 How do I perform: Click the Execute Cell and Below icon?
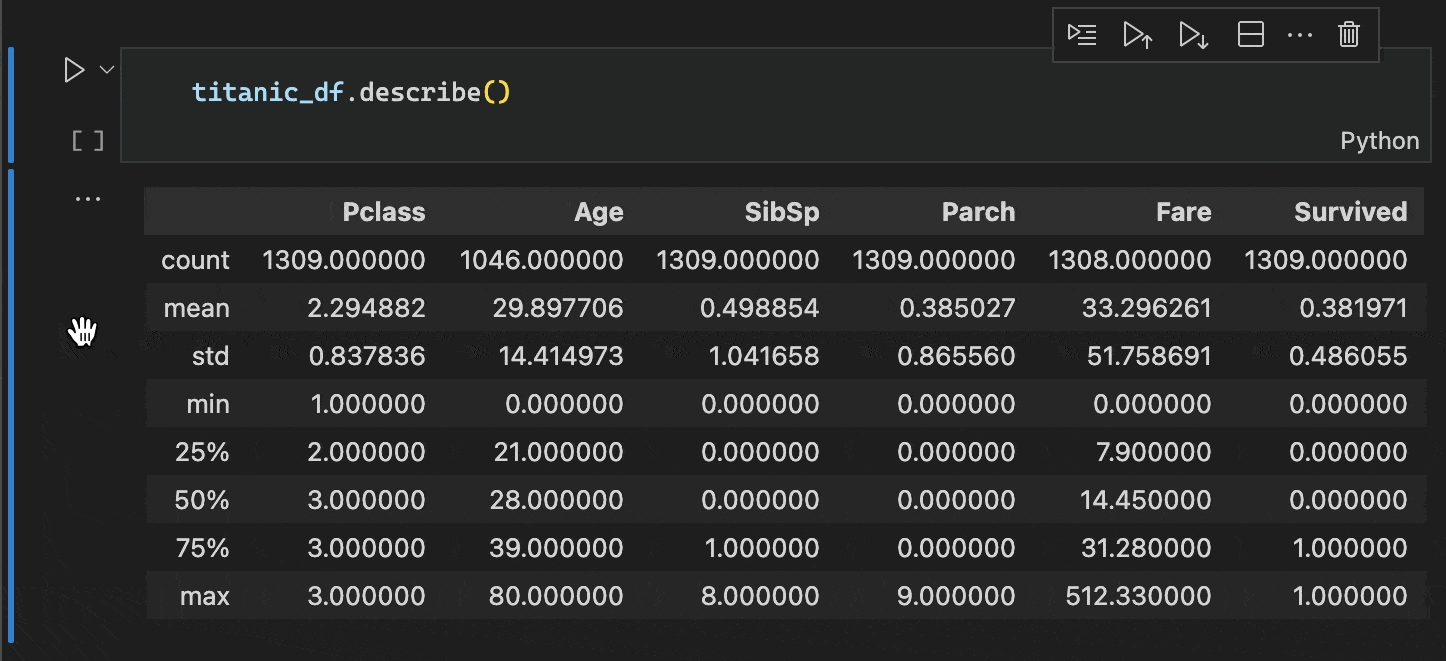pyautogui.click(x=1193, y=34)
